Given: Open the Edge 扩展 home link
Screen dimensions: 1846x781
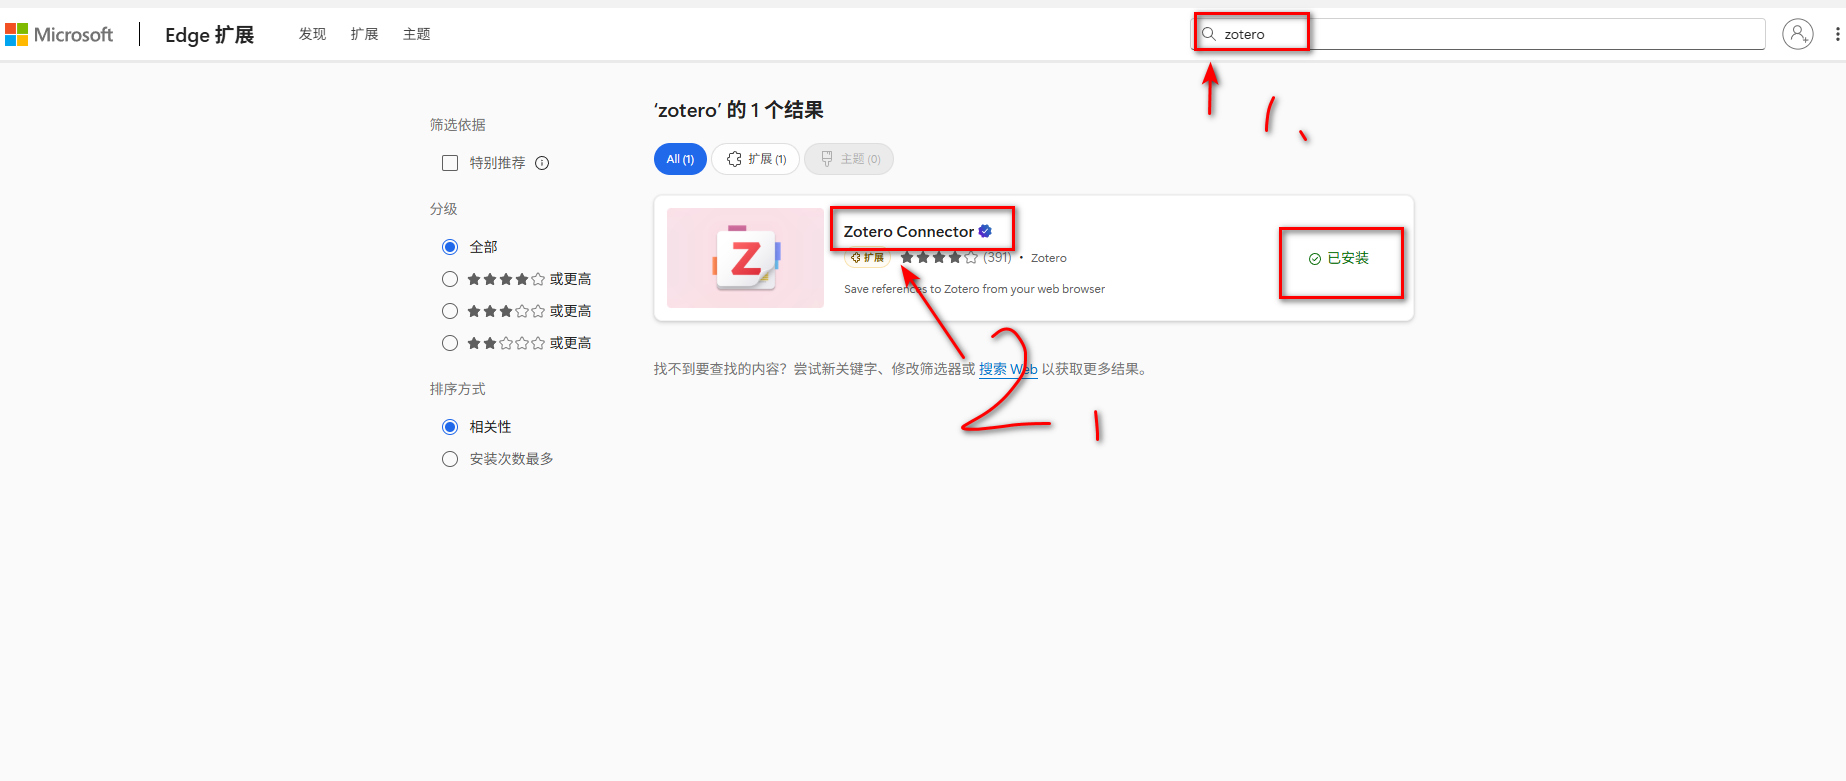Looking at the screenshot, I should coord(209,35).
